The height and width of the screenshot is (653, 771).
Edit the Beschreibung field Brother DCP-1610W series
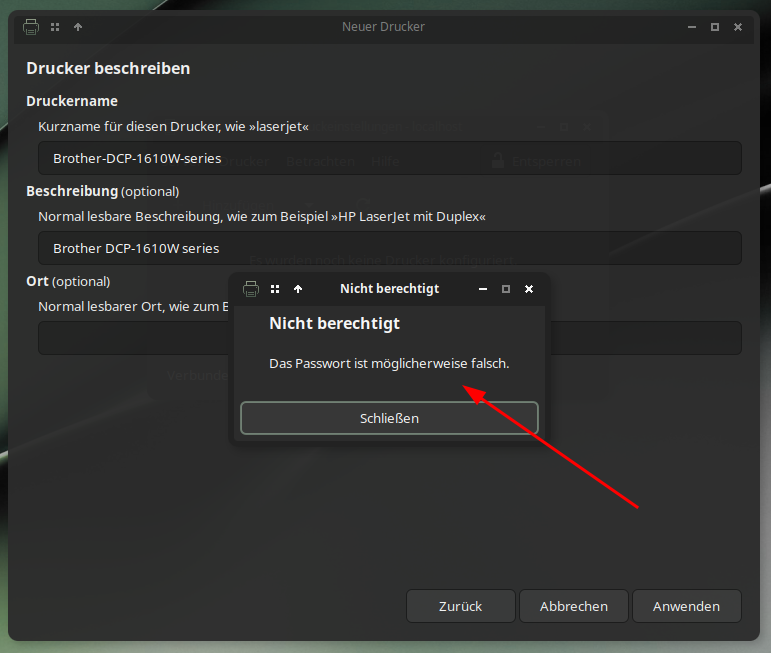coord(390,248)
